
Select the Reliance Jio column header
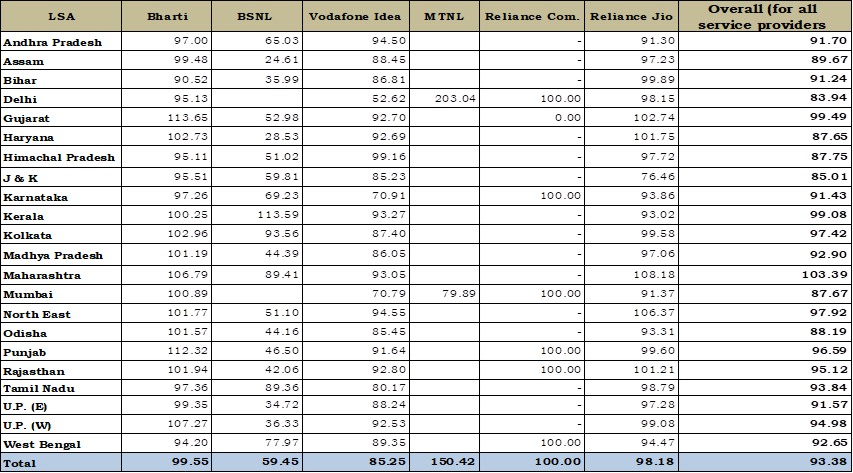[x=631, y=17]
